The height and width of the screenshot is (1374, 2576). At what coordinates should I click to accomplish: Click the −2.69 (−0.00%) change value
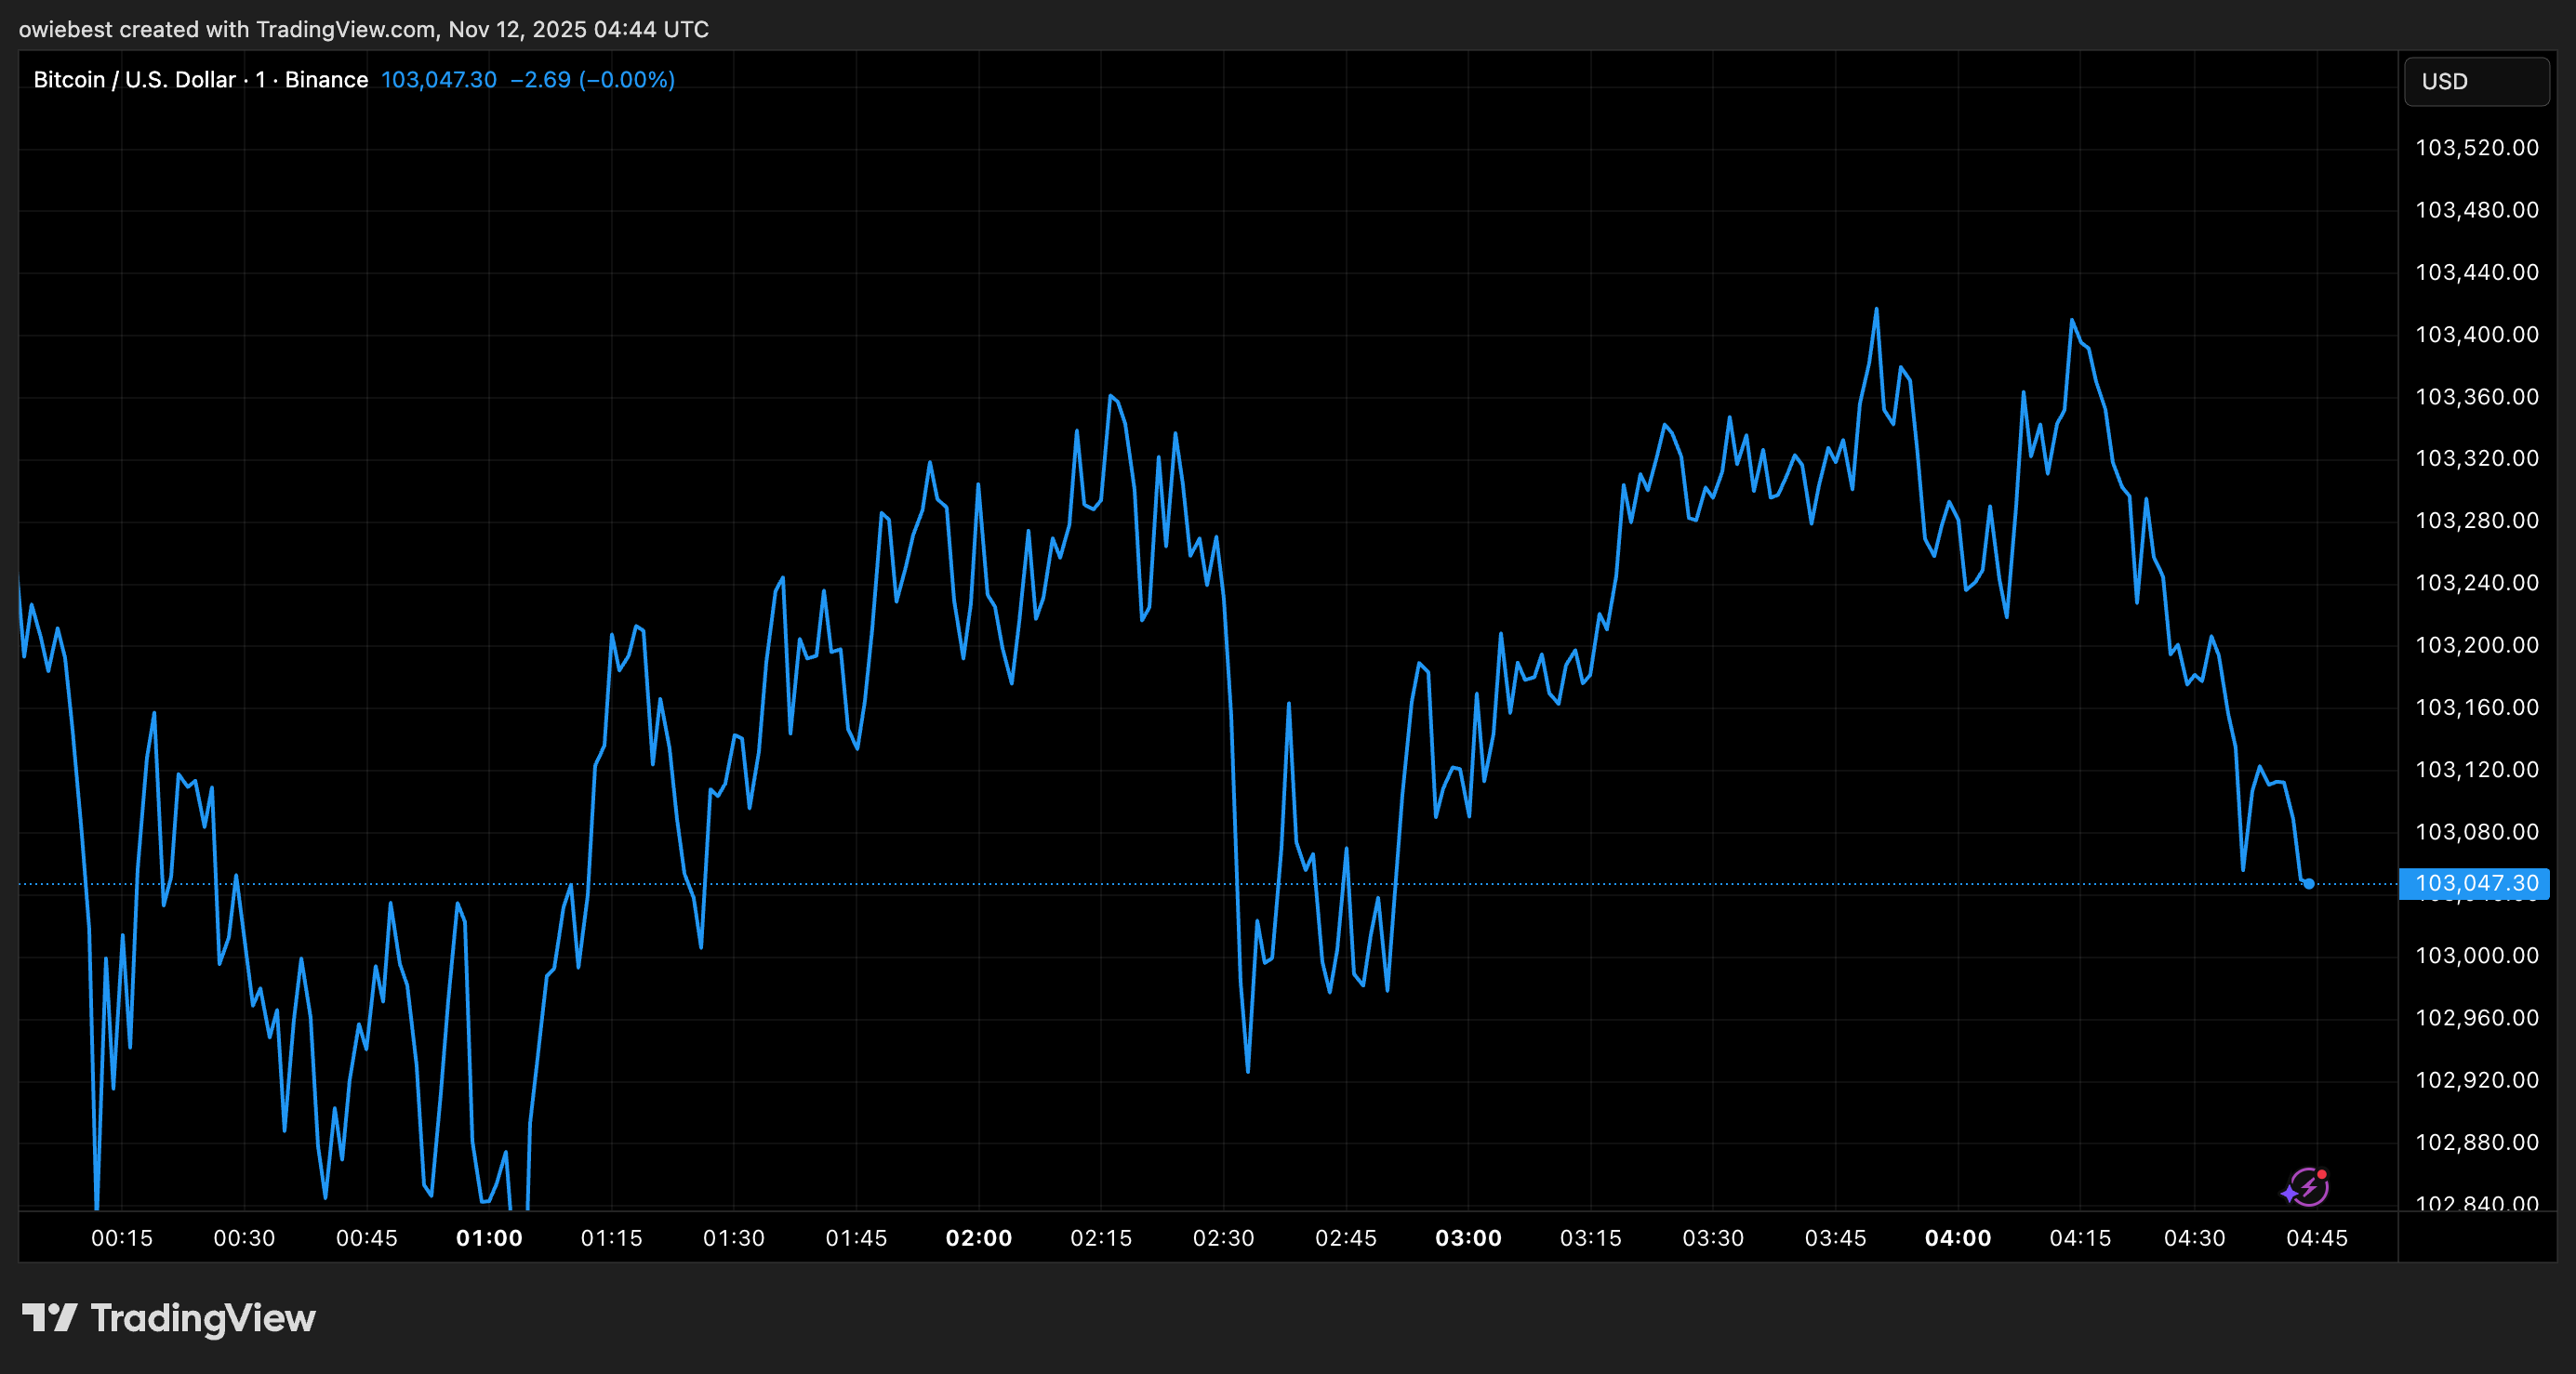point(592,80)
